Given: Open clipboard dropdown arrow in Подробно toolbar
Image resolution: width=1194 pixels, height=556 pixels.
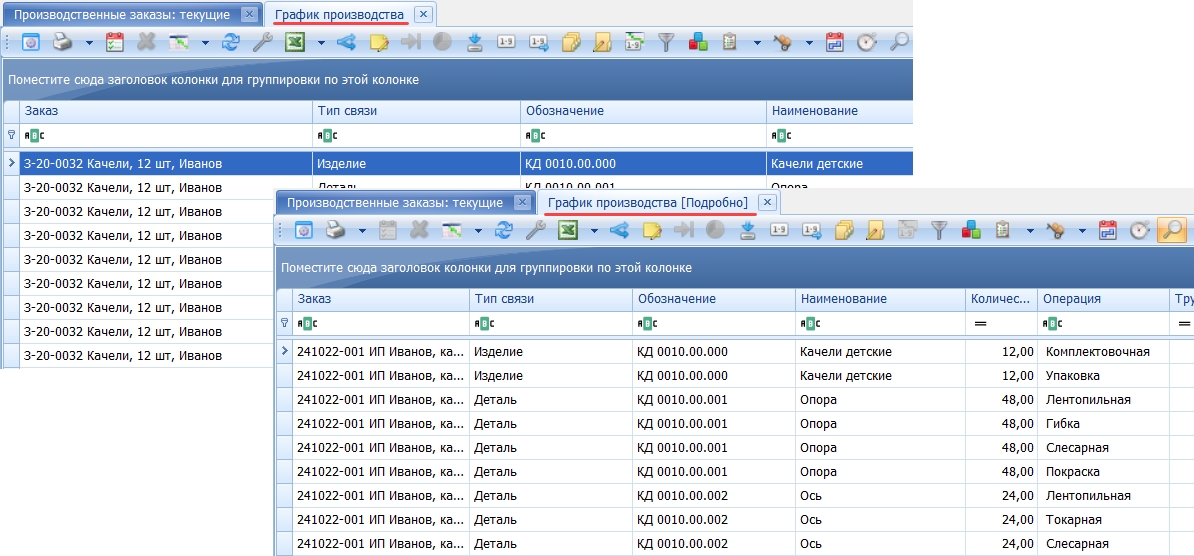Looking at the screenshot, I should 1030,230.
